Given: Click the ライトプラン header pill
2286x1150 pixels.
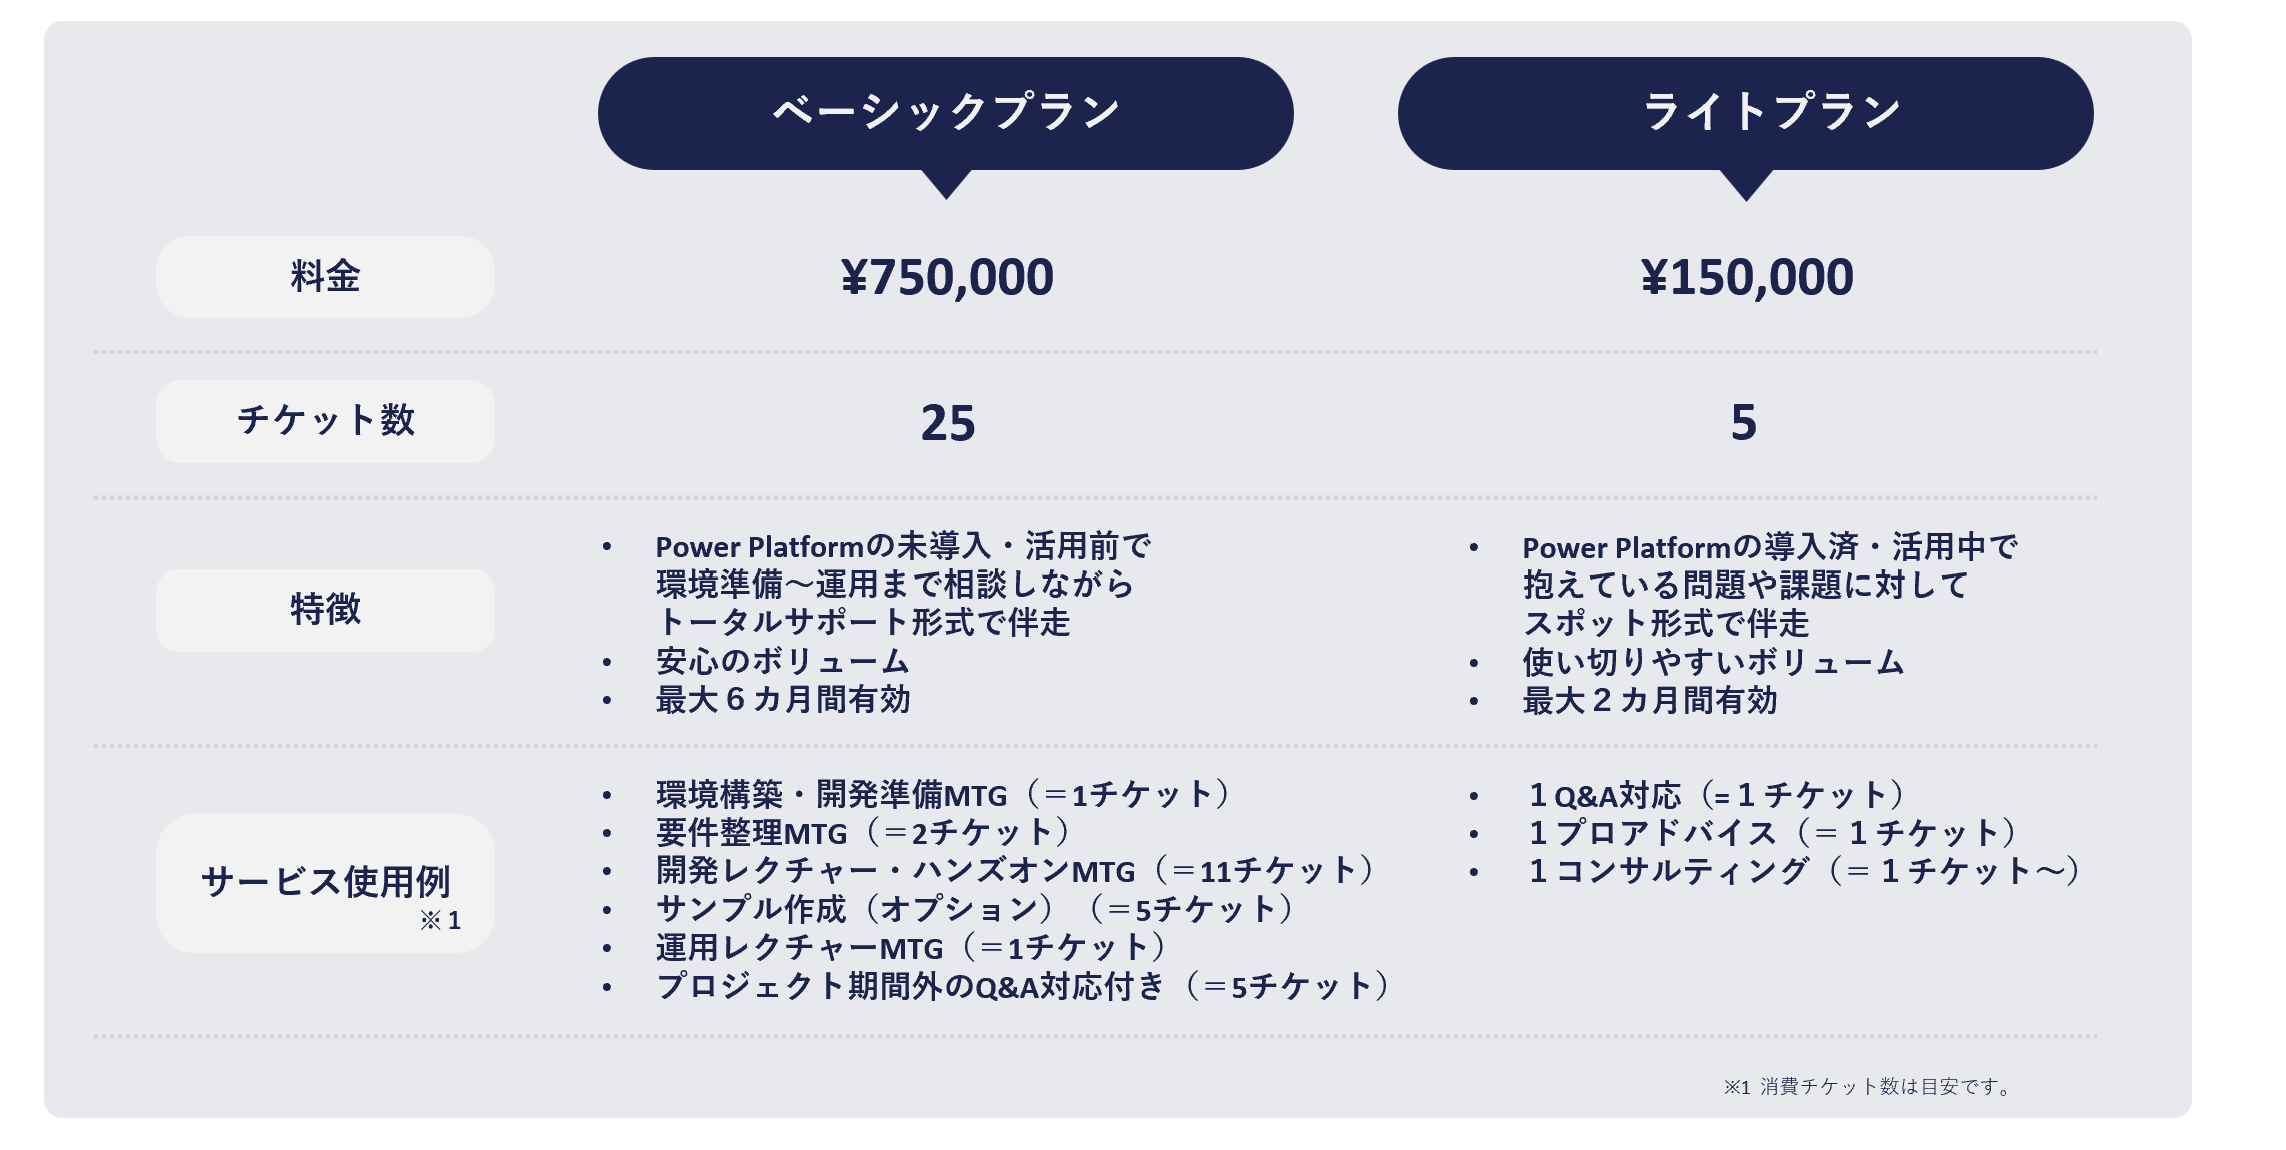Looking at the screenshot, I should tap(1745, 113).
